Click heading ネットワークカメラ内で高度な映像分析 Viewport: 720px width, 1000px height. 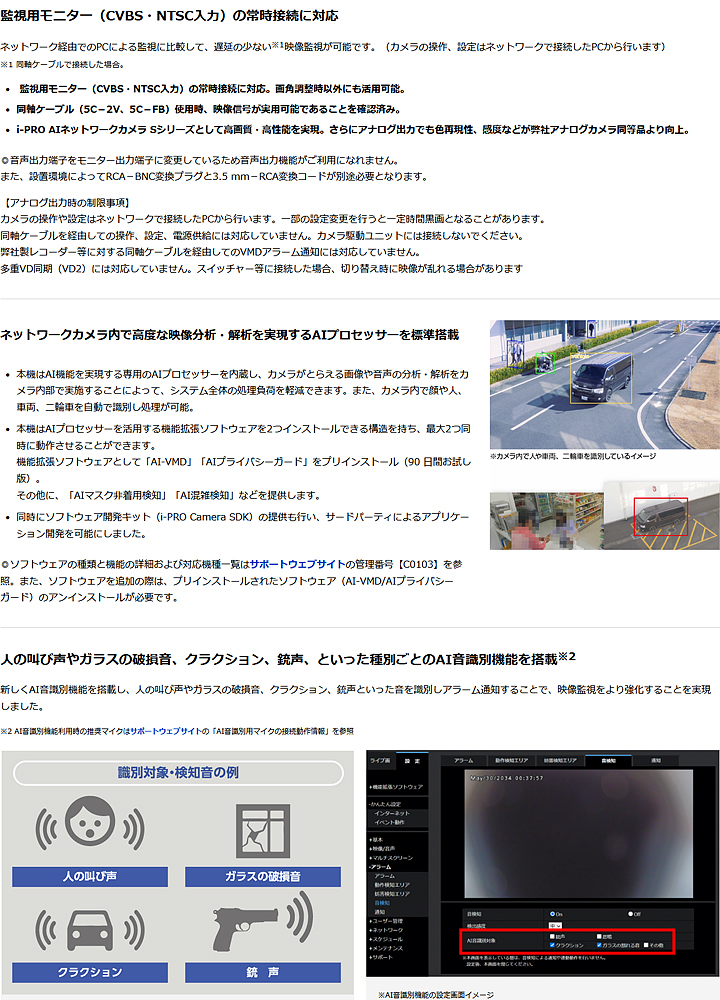pos(230,335)
